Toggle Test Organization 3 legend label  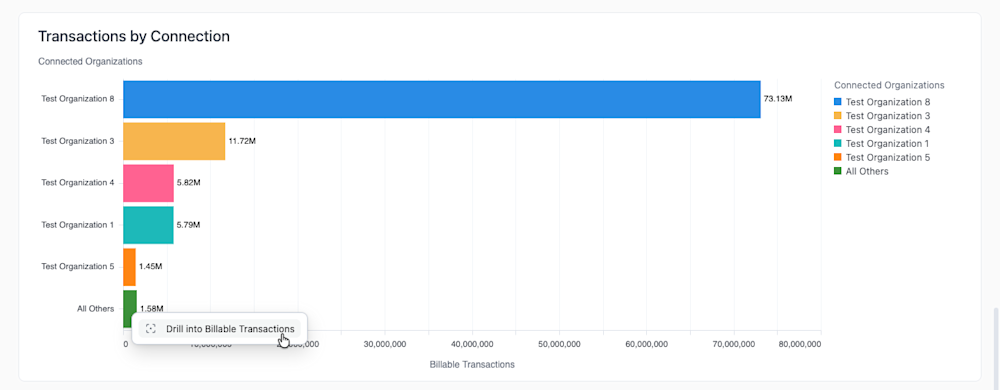coord(888,116)
